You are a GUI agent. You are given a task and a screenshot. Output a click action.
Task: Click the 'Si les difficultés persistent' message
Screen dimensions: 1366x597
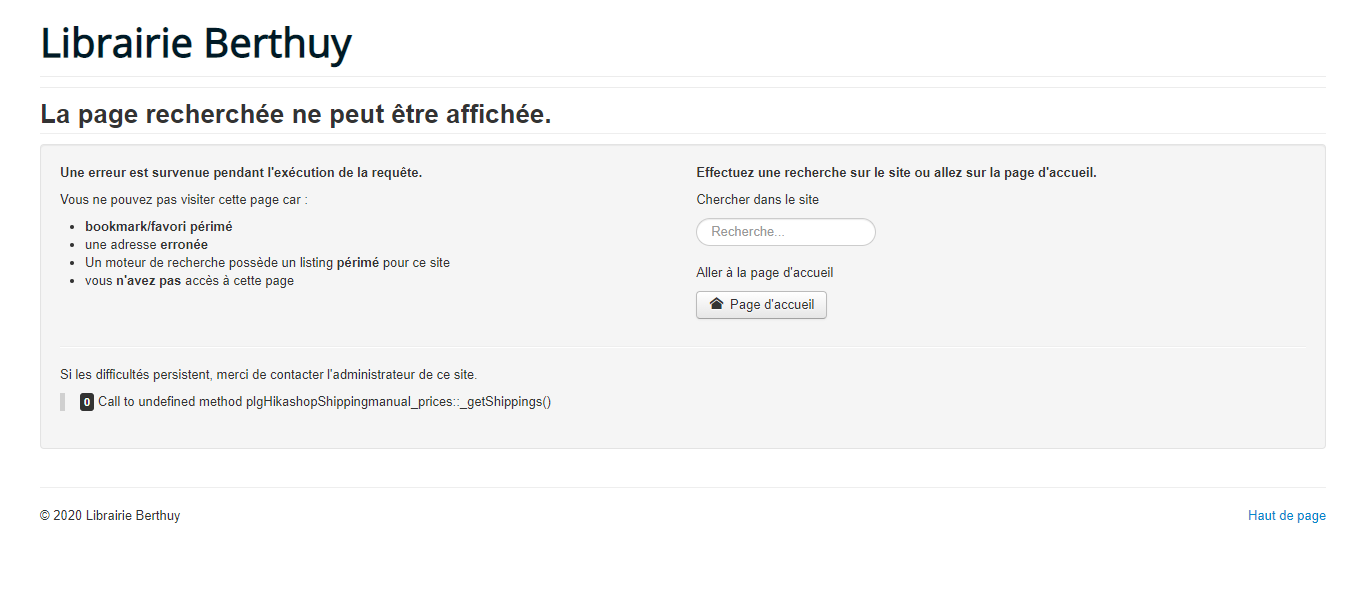coord(268,375)
